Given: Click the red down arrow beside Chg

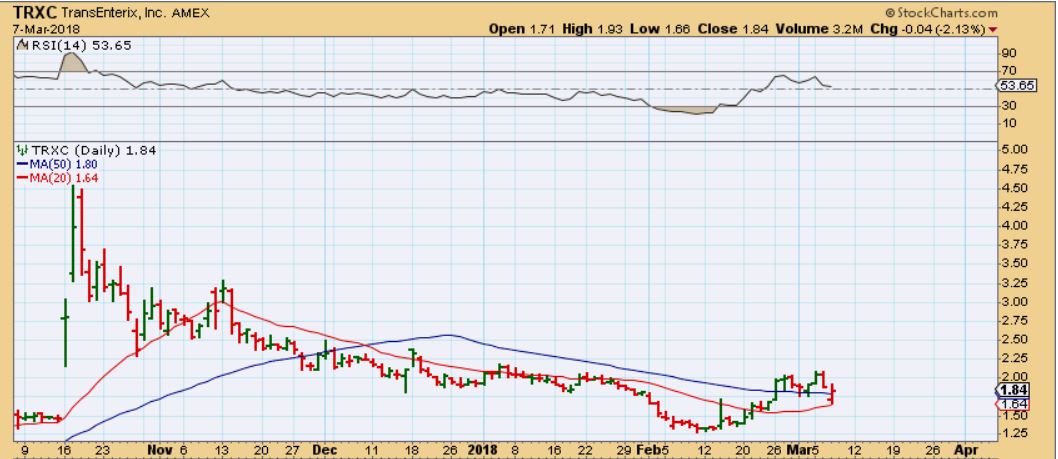Looking at the screenshot, I should pyautogui.click(x=993, y=30).
